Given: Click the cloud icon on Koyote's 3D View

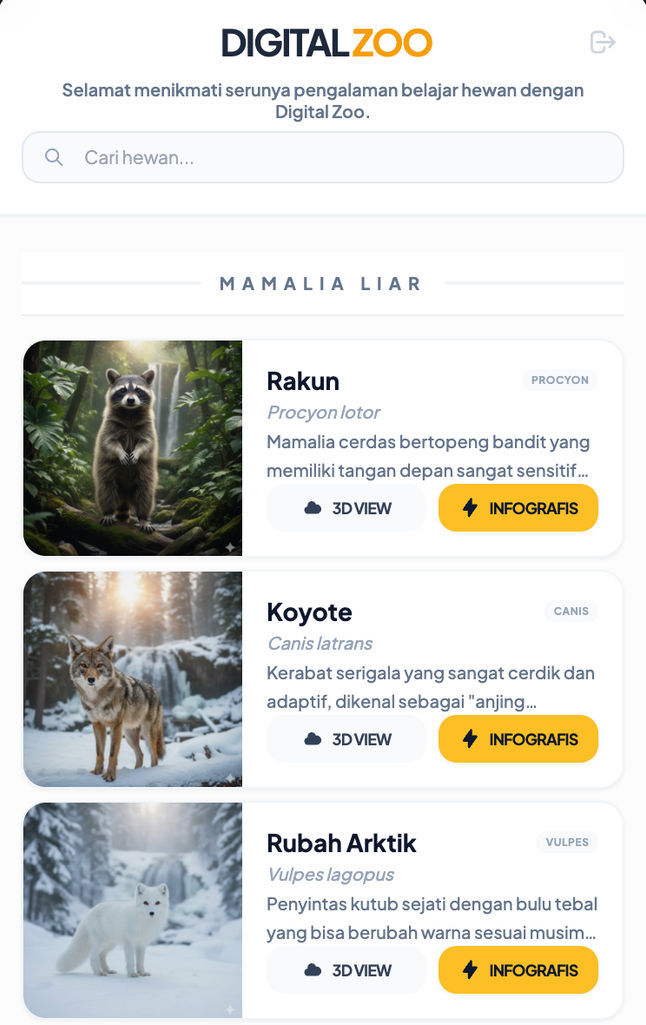Looking at the screenshot, I should (x=313, y=739).
